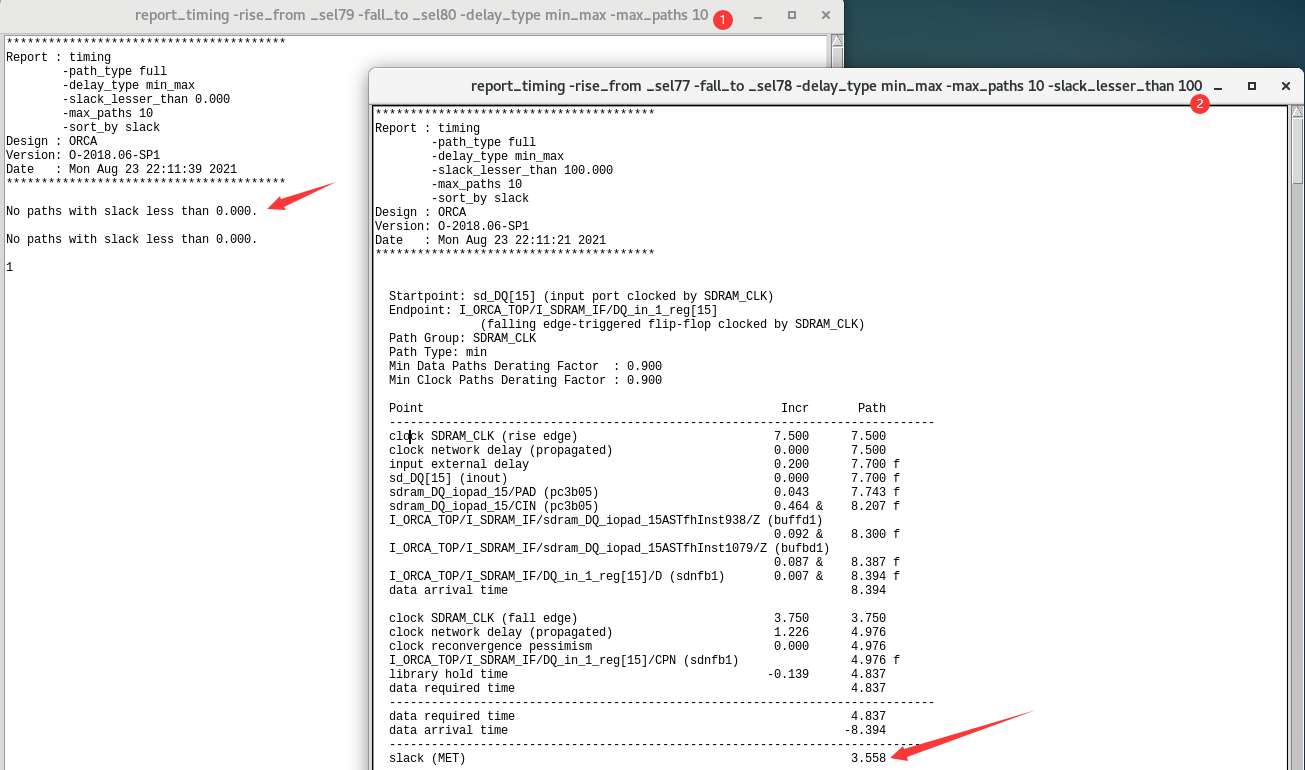Click the lone '1' result in _sel79 window
The width and height of the screenshot is (1305, 770).
coord(9,267)
